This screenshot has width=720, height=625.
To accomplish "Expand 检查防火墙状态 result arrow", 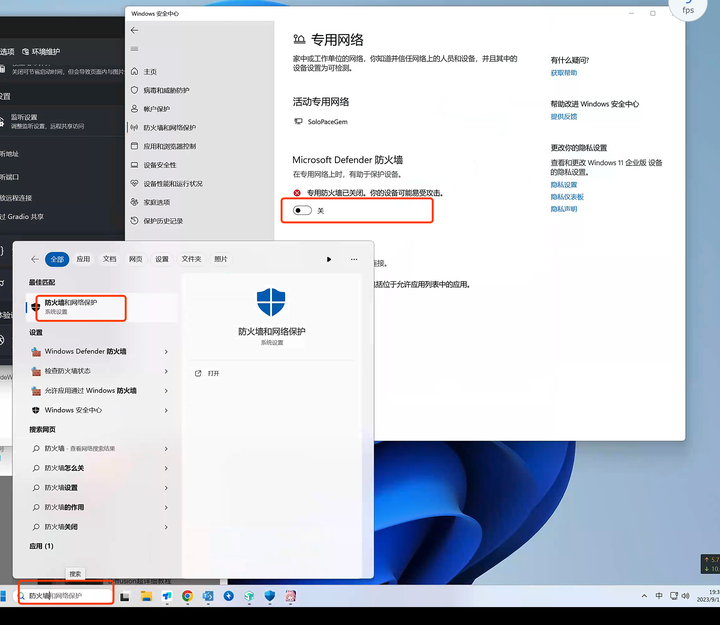I will pyautogui.click(x=166, y=371).
